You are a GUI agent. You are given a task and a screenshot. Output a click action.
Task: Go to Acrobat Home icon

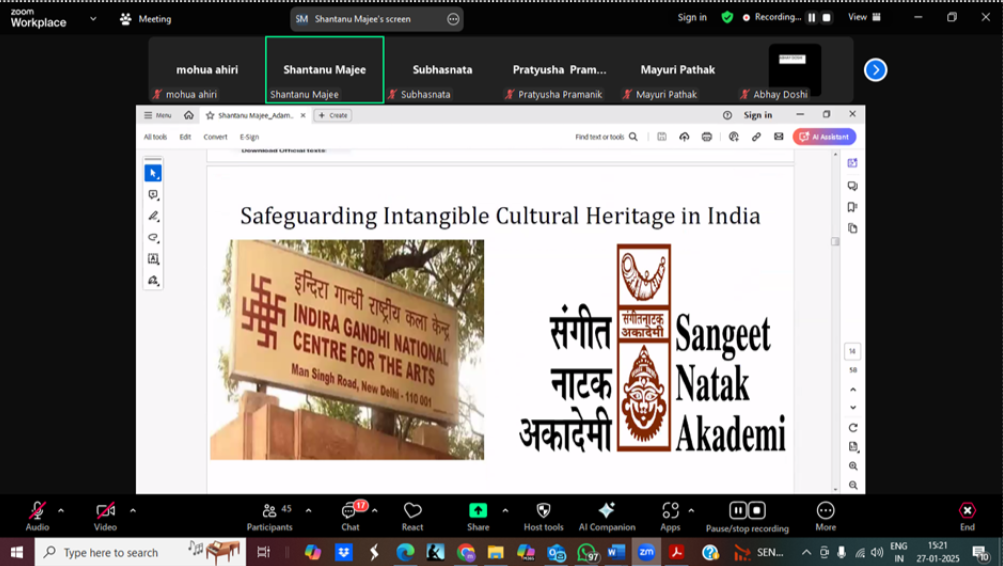point(189,115)
